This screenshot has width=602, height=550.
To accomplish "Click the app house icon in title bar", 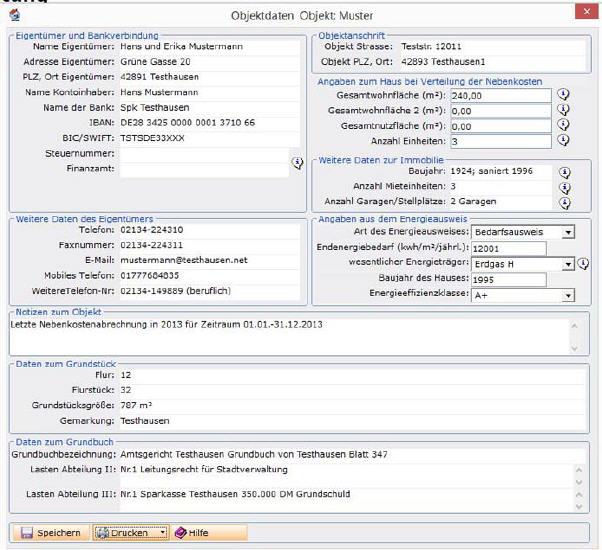I will pyautogui.click(x=14, y=15).
